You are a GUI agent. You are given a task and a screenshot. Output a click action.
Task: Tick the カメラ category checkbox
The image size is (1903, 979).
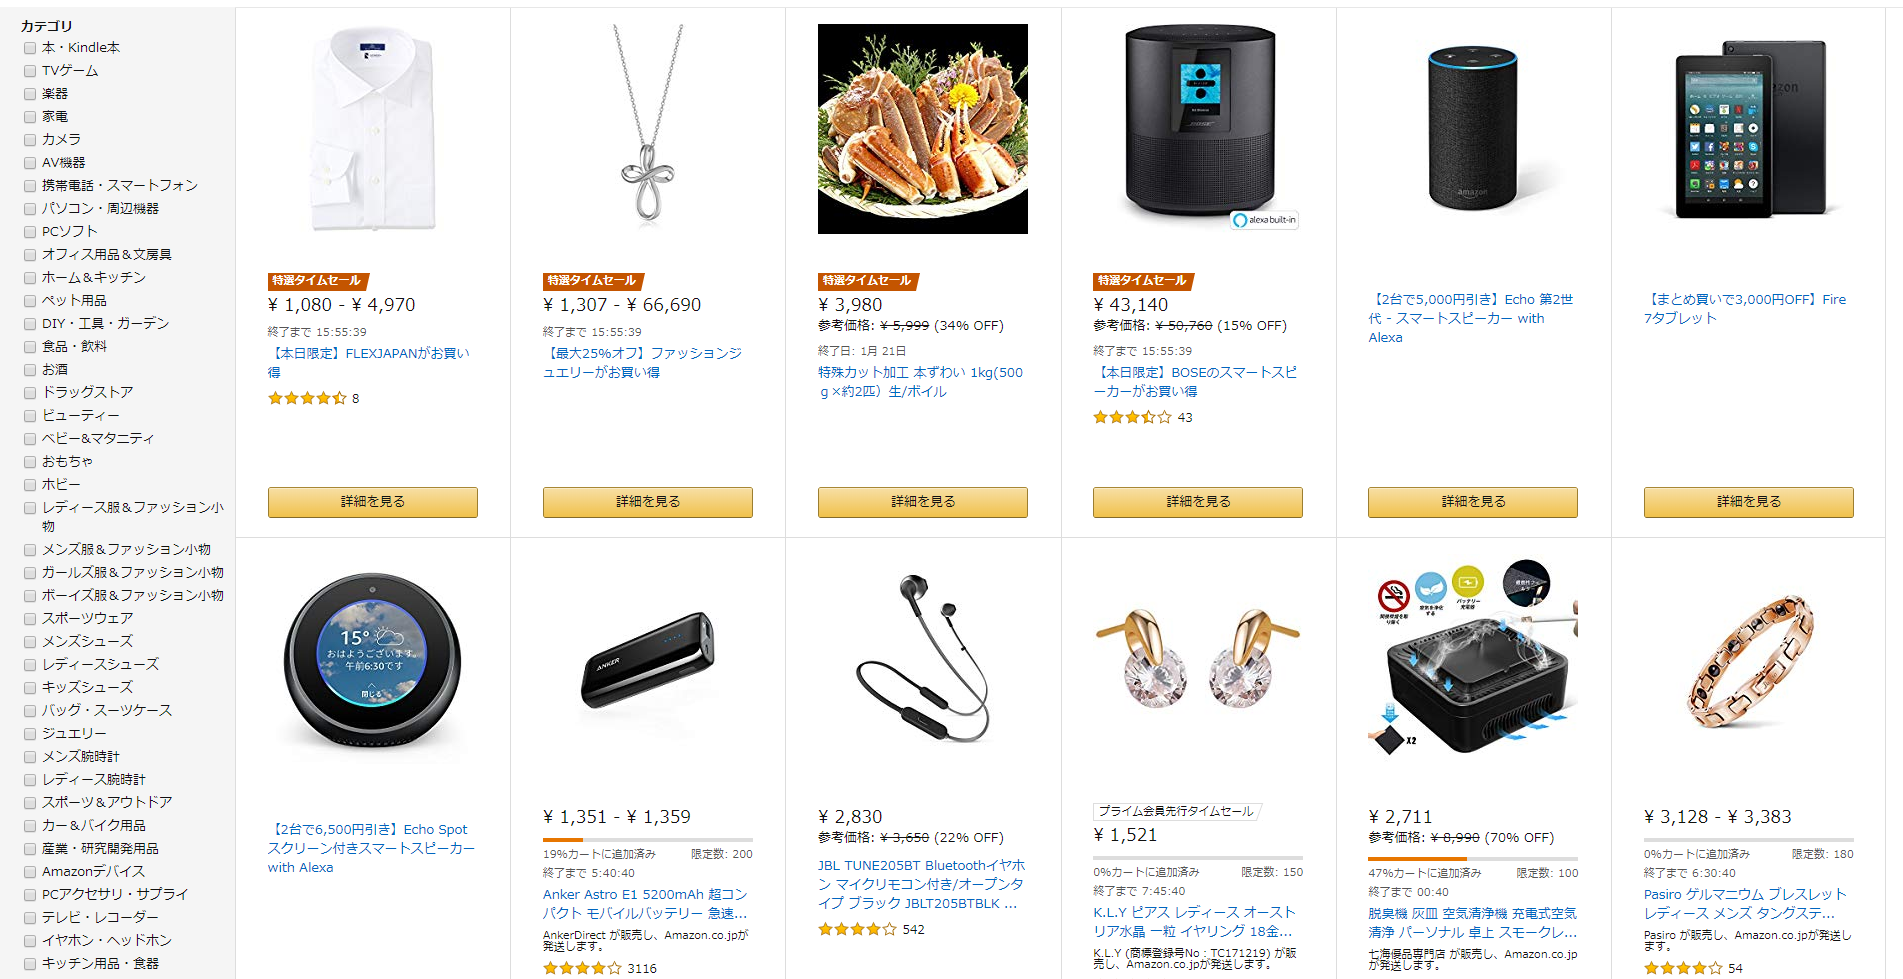[30, 140]
